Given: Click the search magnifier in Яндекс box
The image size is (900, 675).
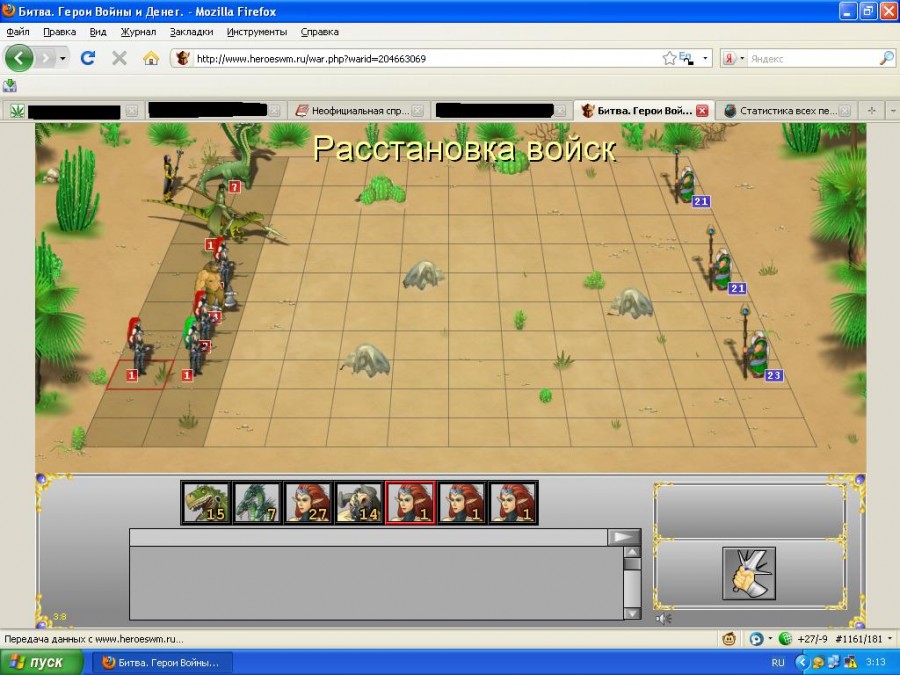Looking at the screenshot, I should 887,58.
